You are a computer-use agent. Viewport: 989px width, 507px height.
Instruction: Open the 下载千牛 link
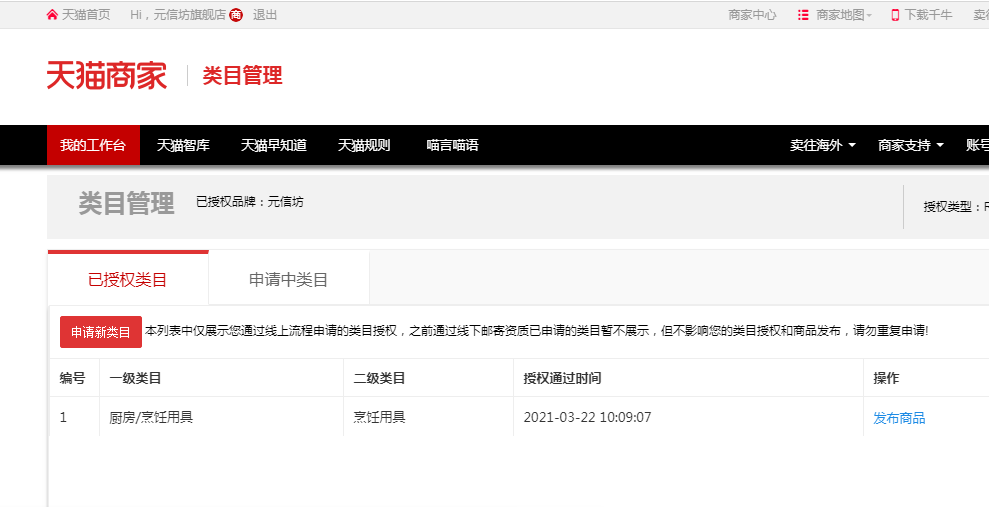click(928, 15)
